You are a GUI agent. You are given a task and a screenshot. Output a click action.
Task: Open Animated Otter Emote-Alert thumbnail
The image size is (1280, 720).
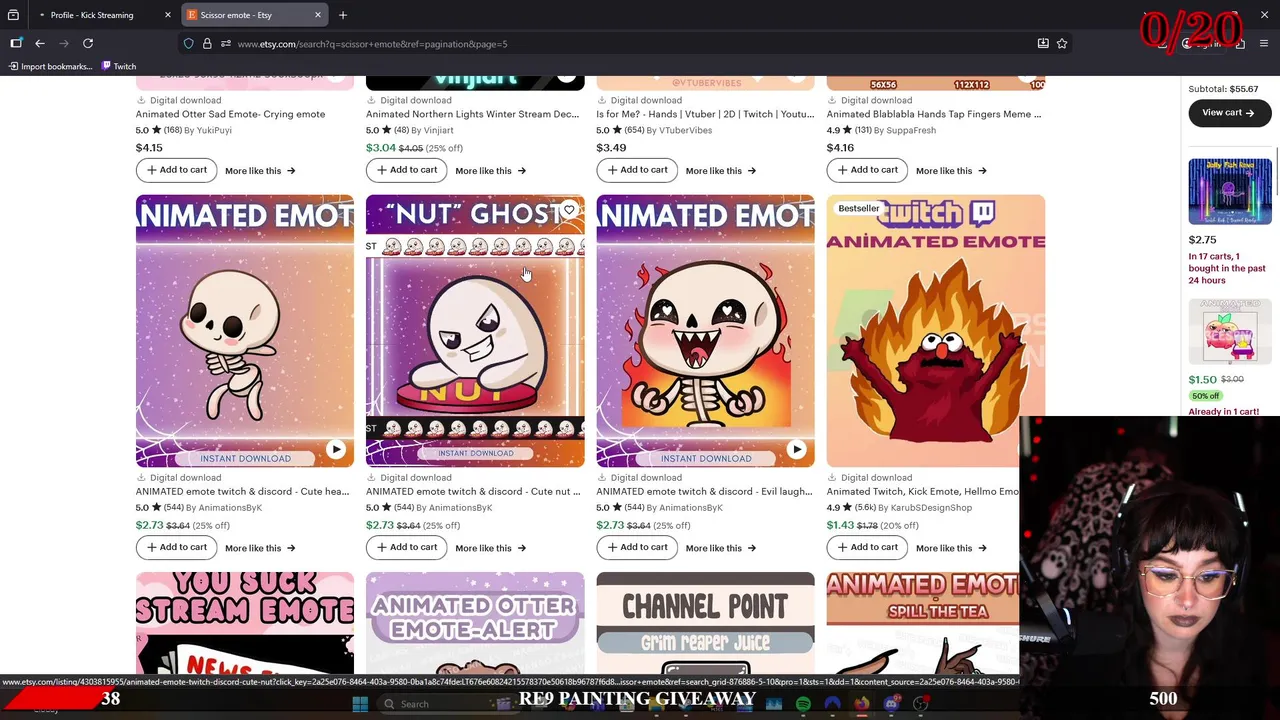475,623
